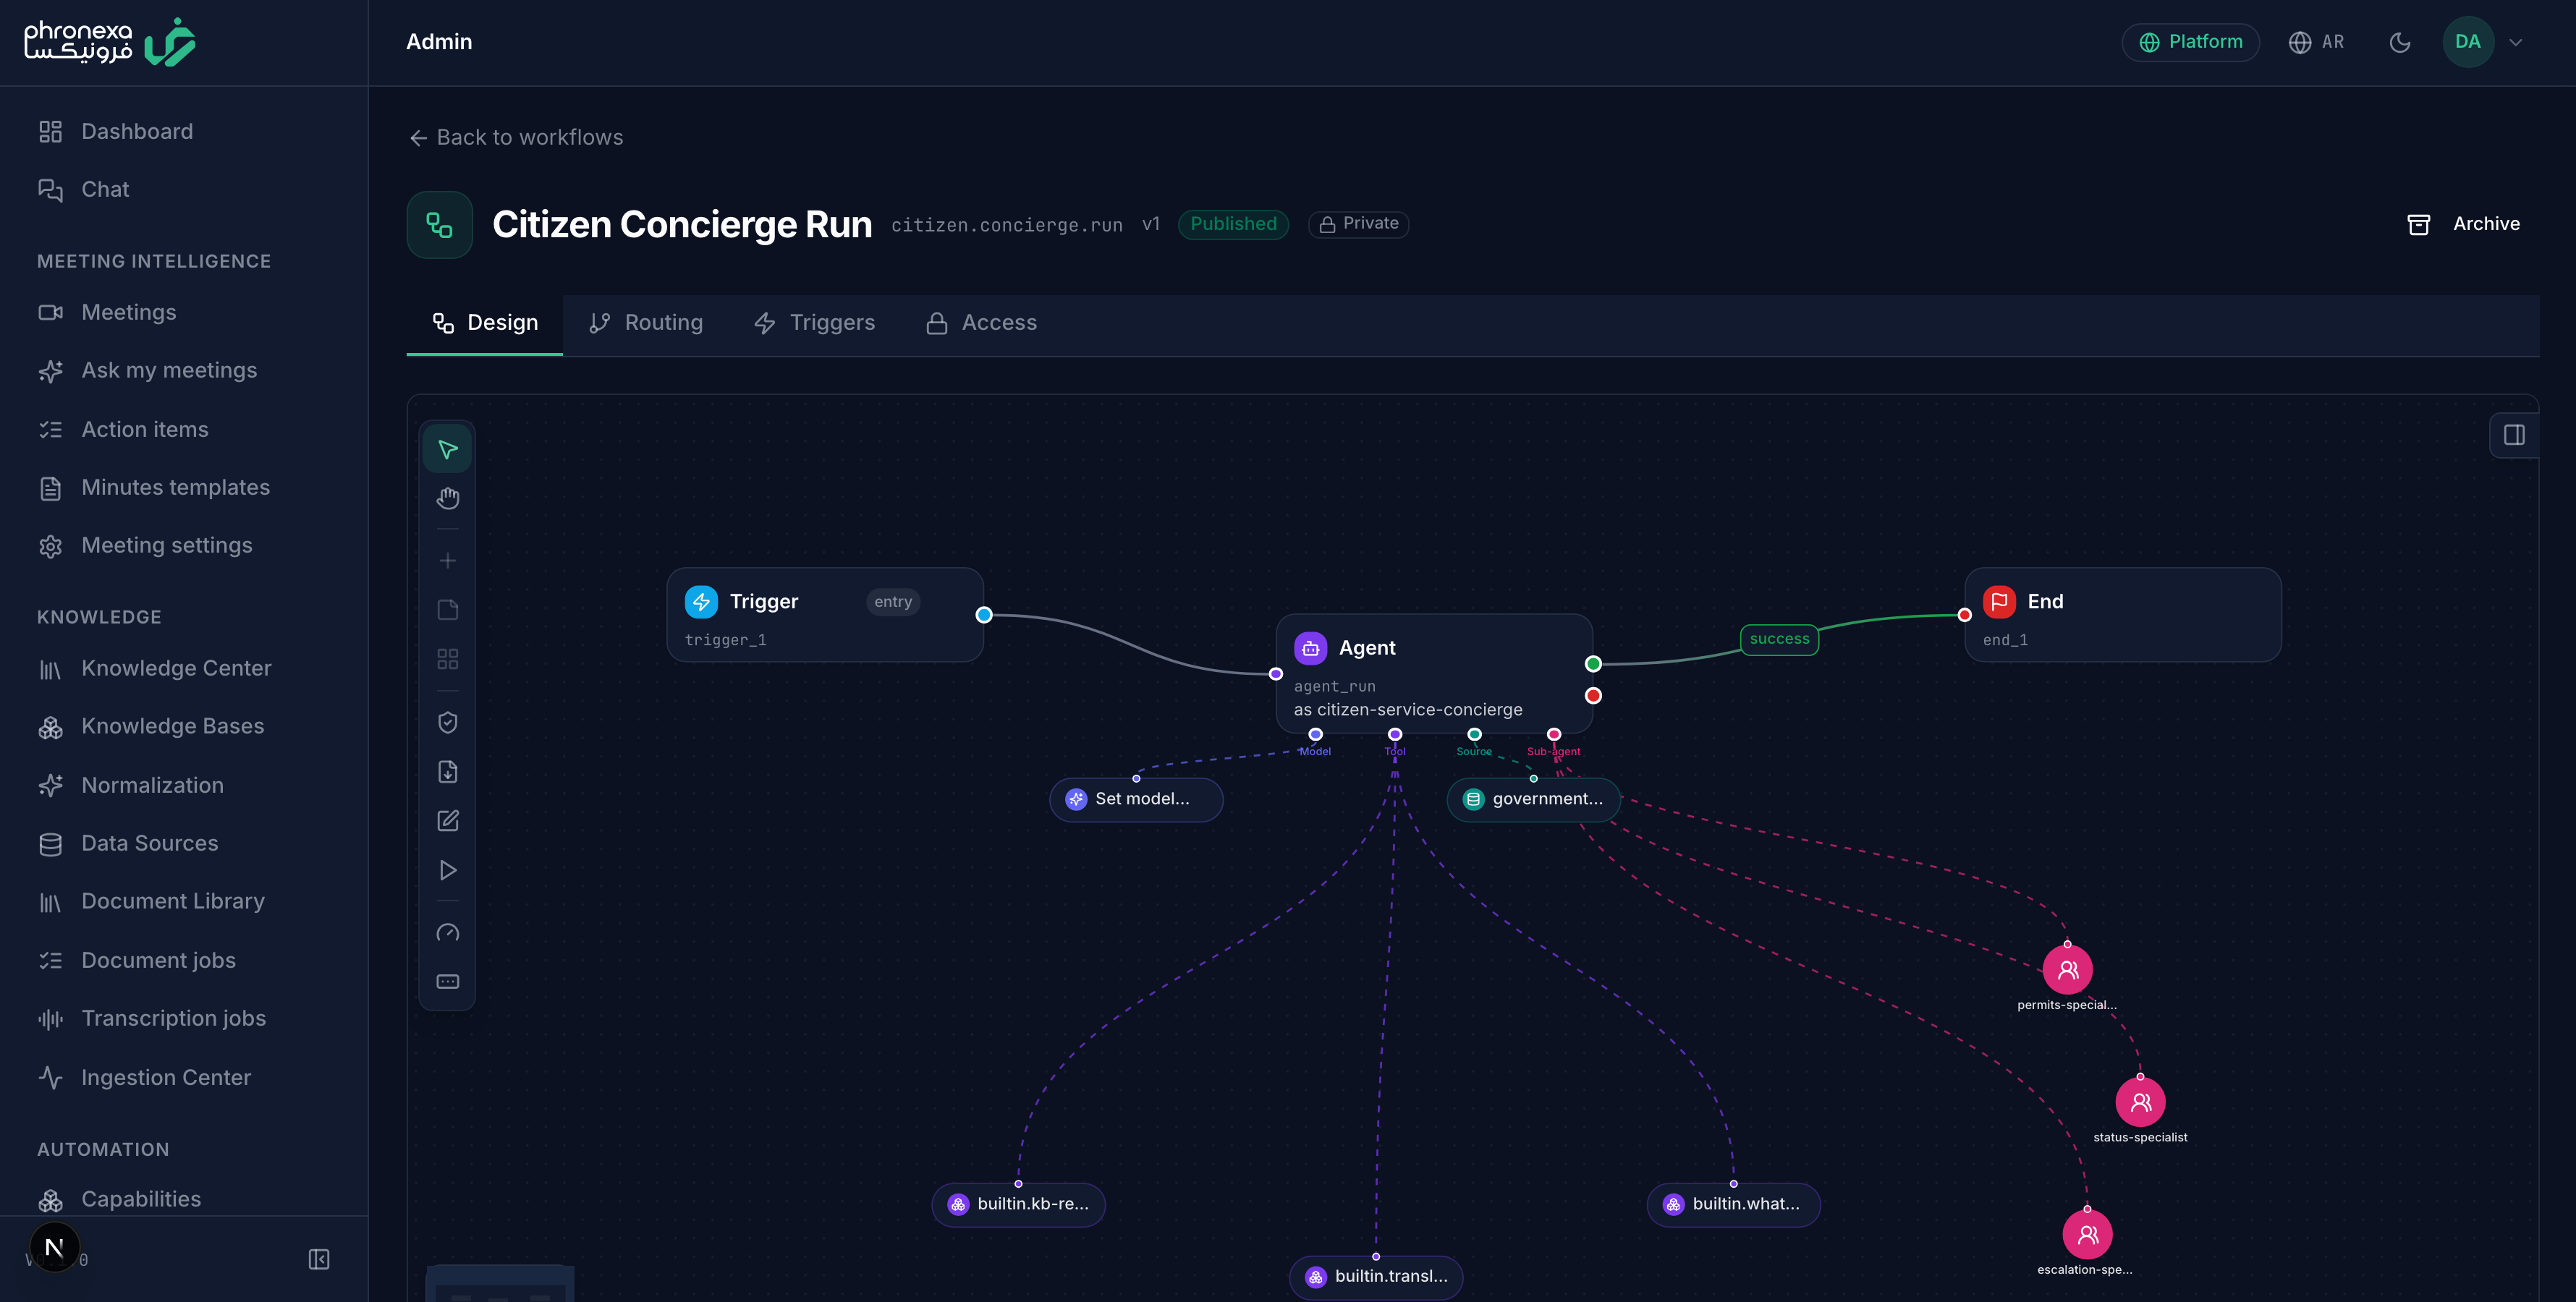Collapse the left sidebar
The height and width of the screenshot is (1302, 2576).
[x=319, y=1259]
